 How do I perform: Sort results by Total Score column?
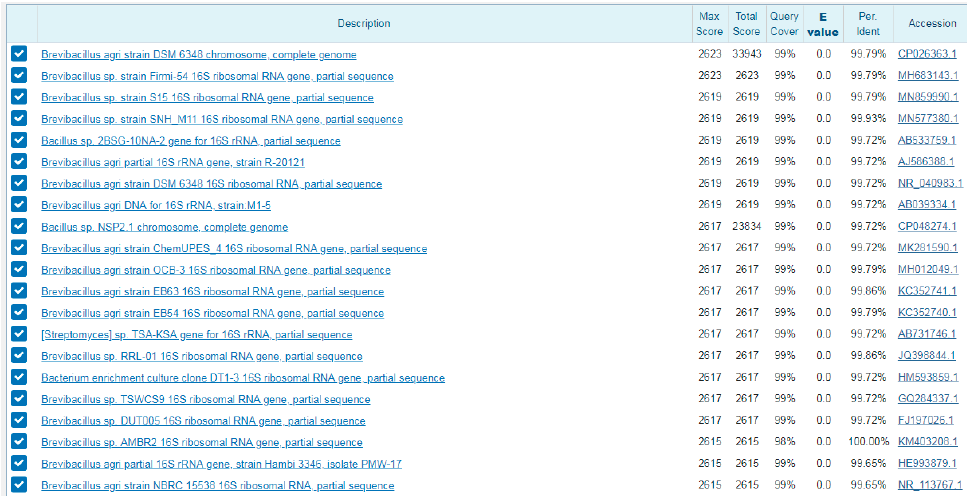coord(746,24)
